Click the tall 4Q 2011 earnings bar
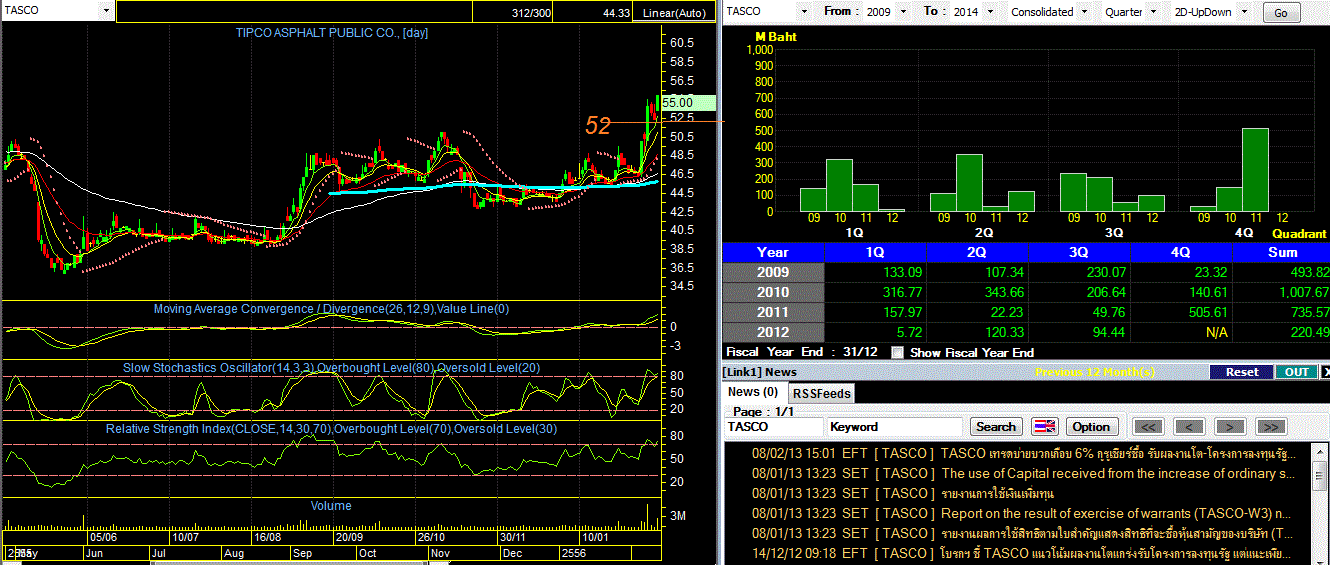 click(x=1255, y=170)
